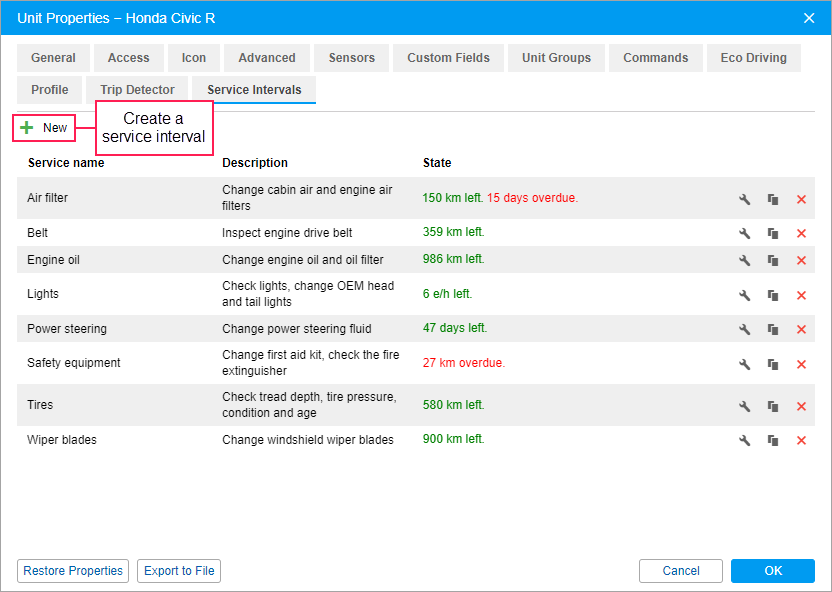The height and width of the screenshot is (592, 832).
Task: Click the green plus New button
Action: pos(44,128)
